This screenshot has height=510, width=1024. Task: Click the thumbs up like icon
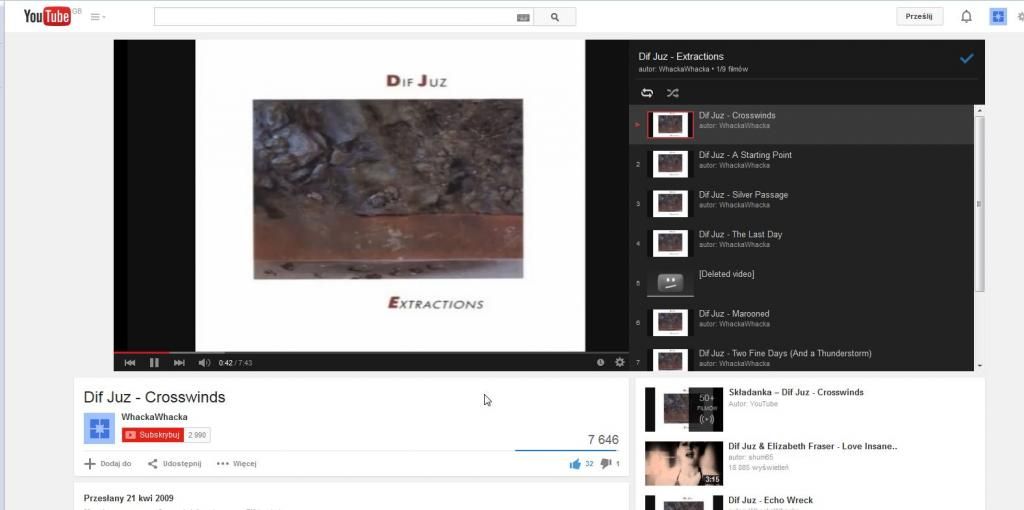(575, 464)
